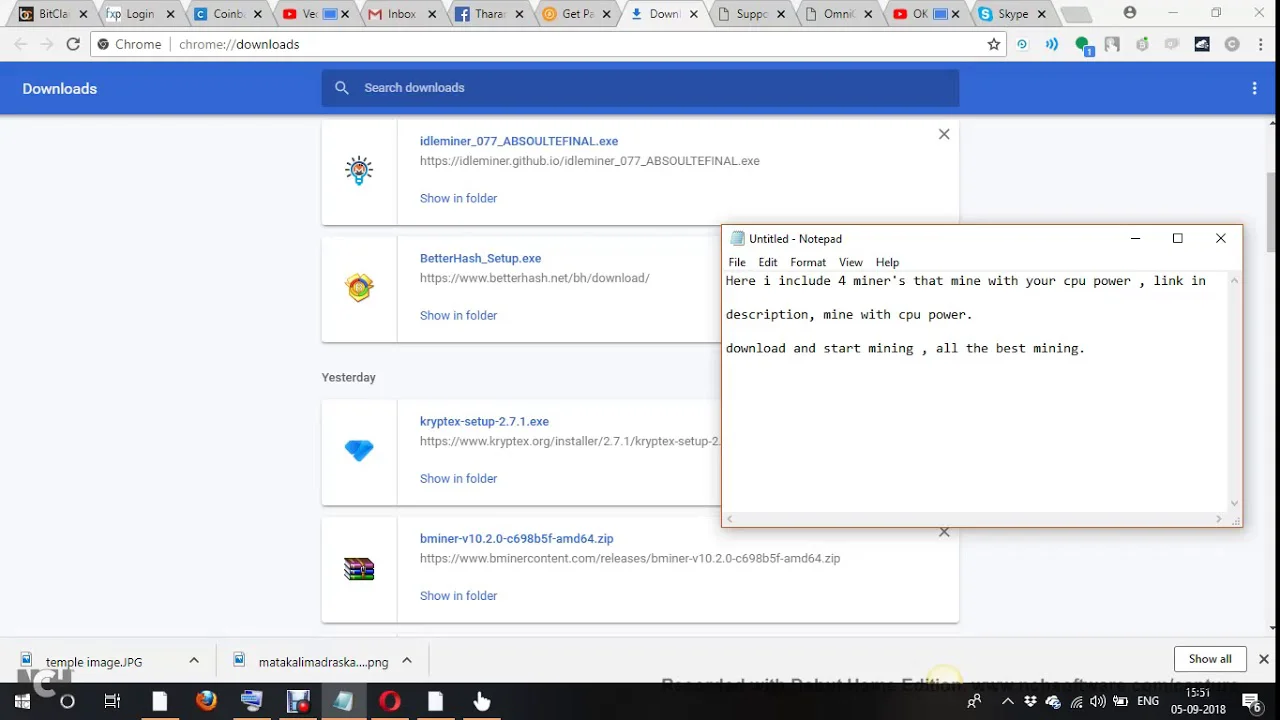Click the search magnifier icon in Downloads
Screen dimensions: 1280x720
coord(342,88)
